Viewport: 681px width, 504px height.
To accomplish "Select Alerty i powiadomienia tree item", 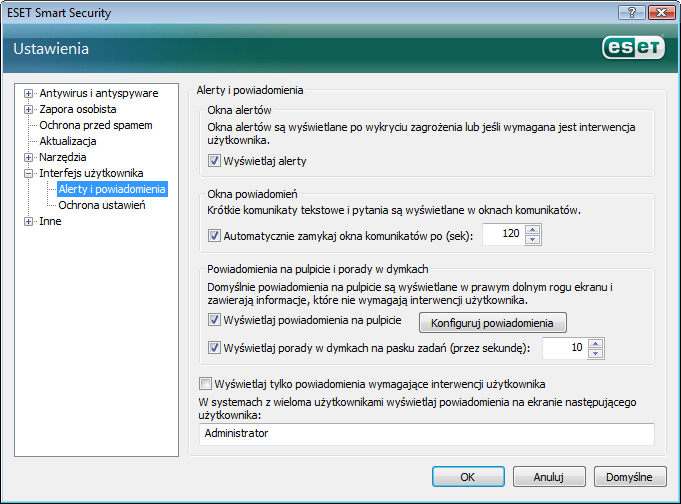I will click(112, 189).
